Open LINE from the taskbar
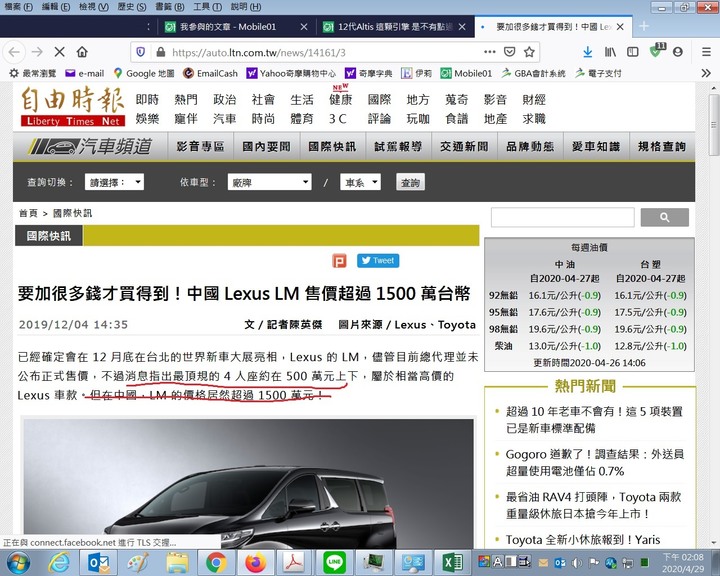 (335, 563)
